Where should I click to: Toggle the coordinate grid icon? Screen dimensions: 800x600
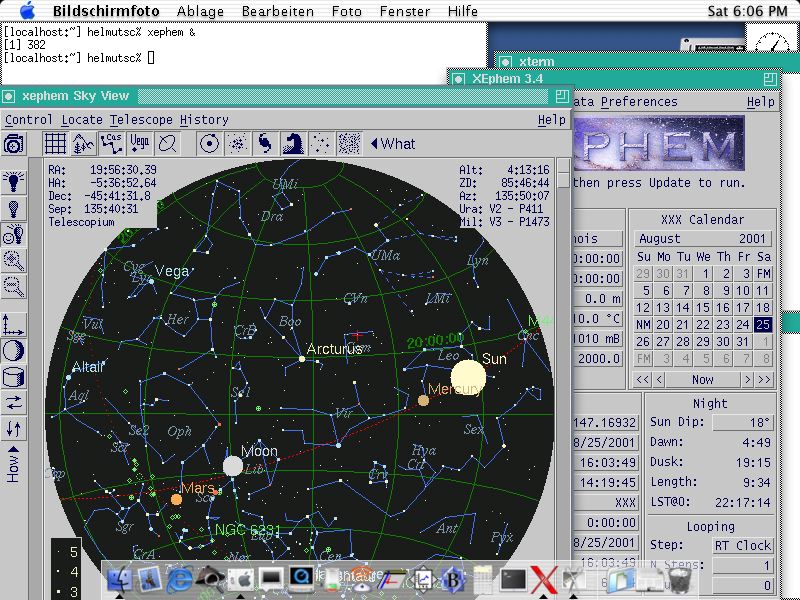coord(55,143)
